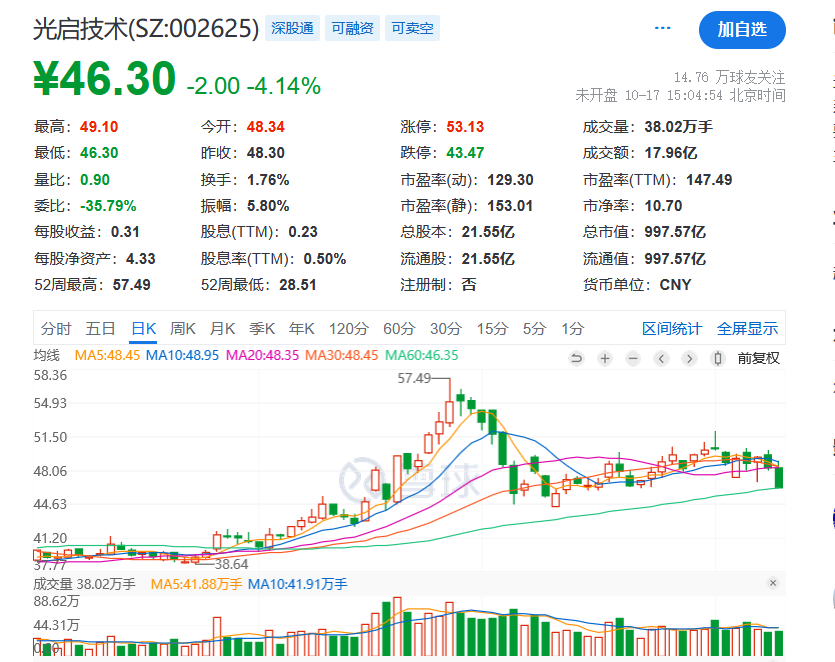Open the three-dot more options menu
The height and width of the screenshot is (662, 835).
(x=662, y=28)
